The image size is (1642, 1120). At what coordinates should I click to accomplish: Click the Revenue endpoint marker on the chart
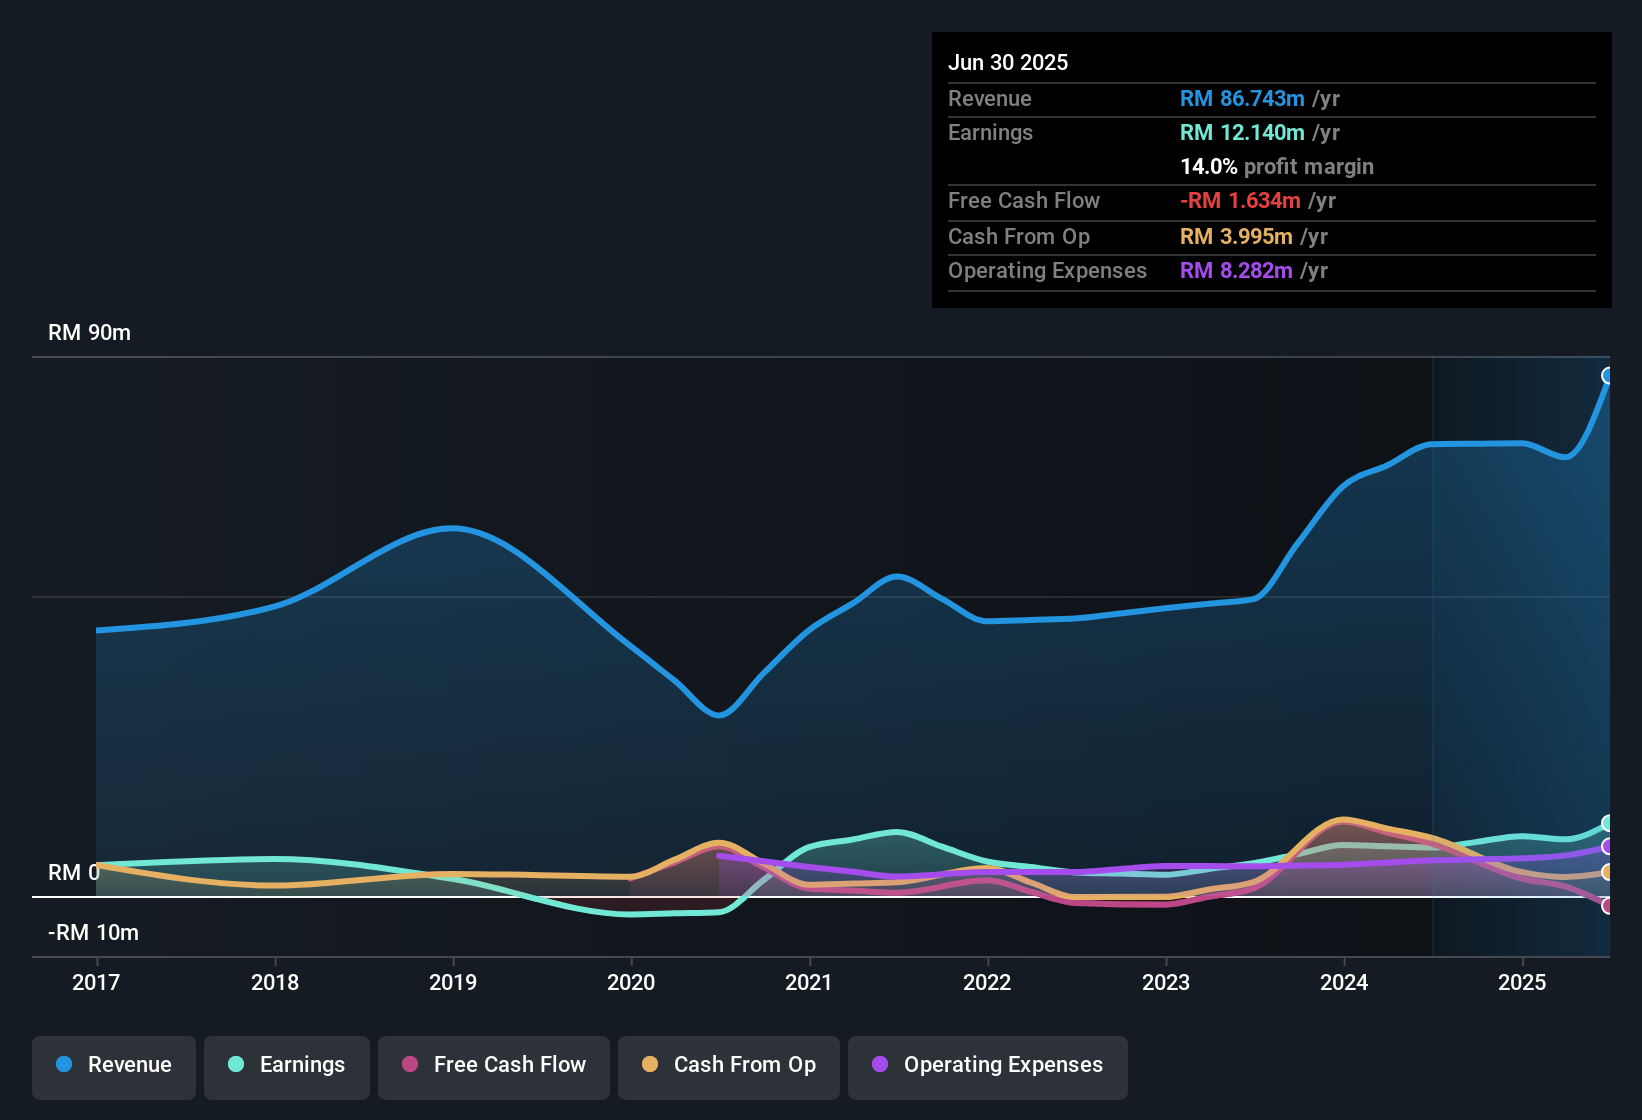click(1608, 375)
